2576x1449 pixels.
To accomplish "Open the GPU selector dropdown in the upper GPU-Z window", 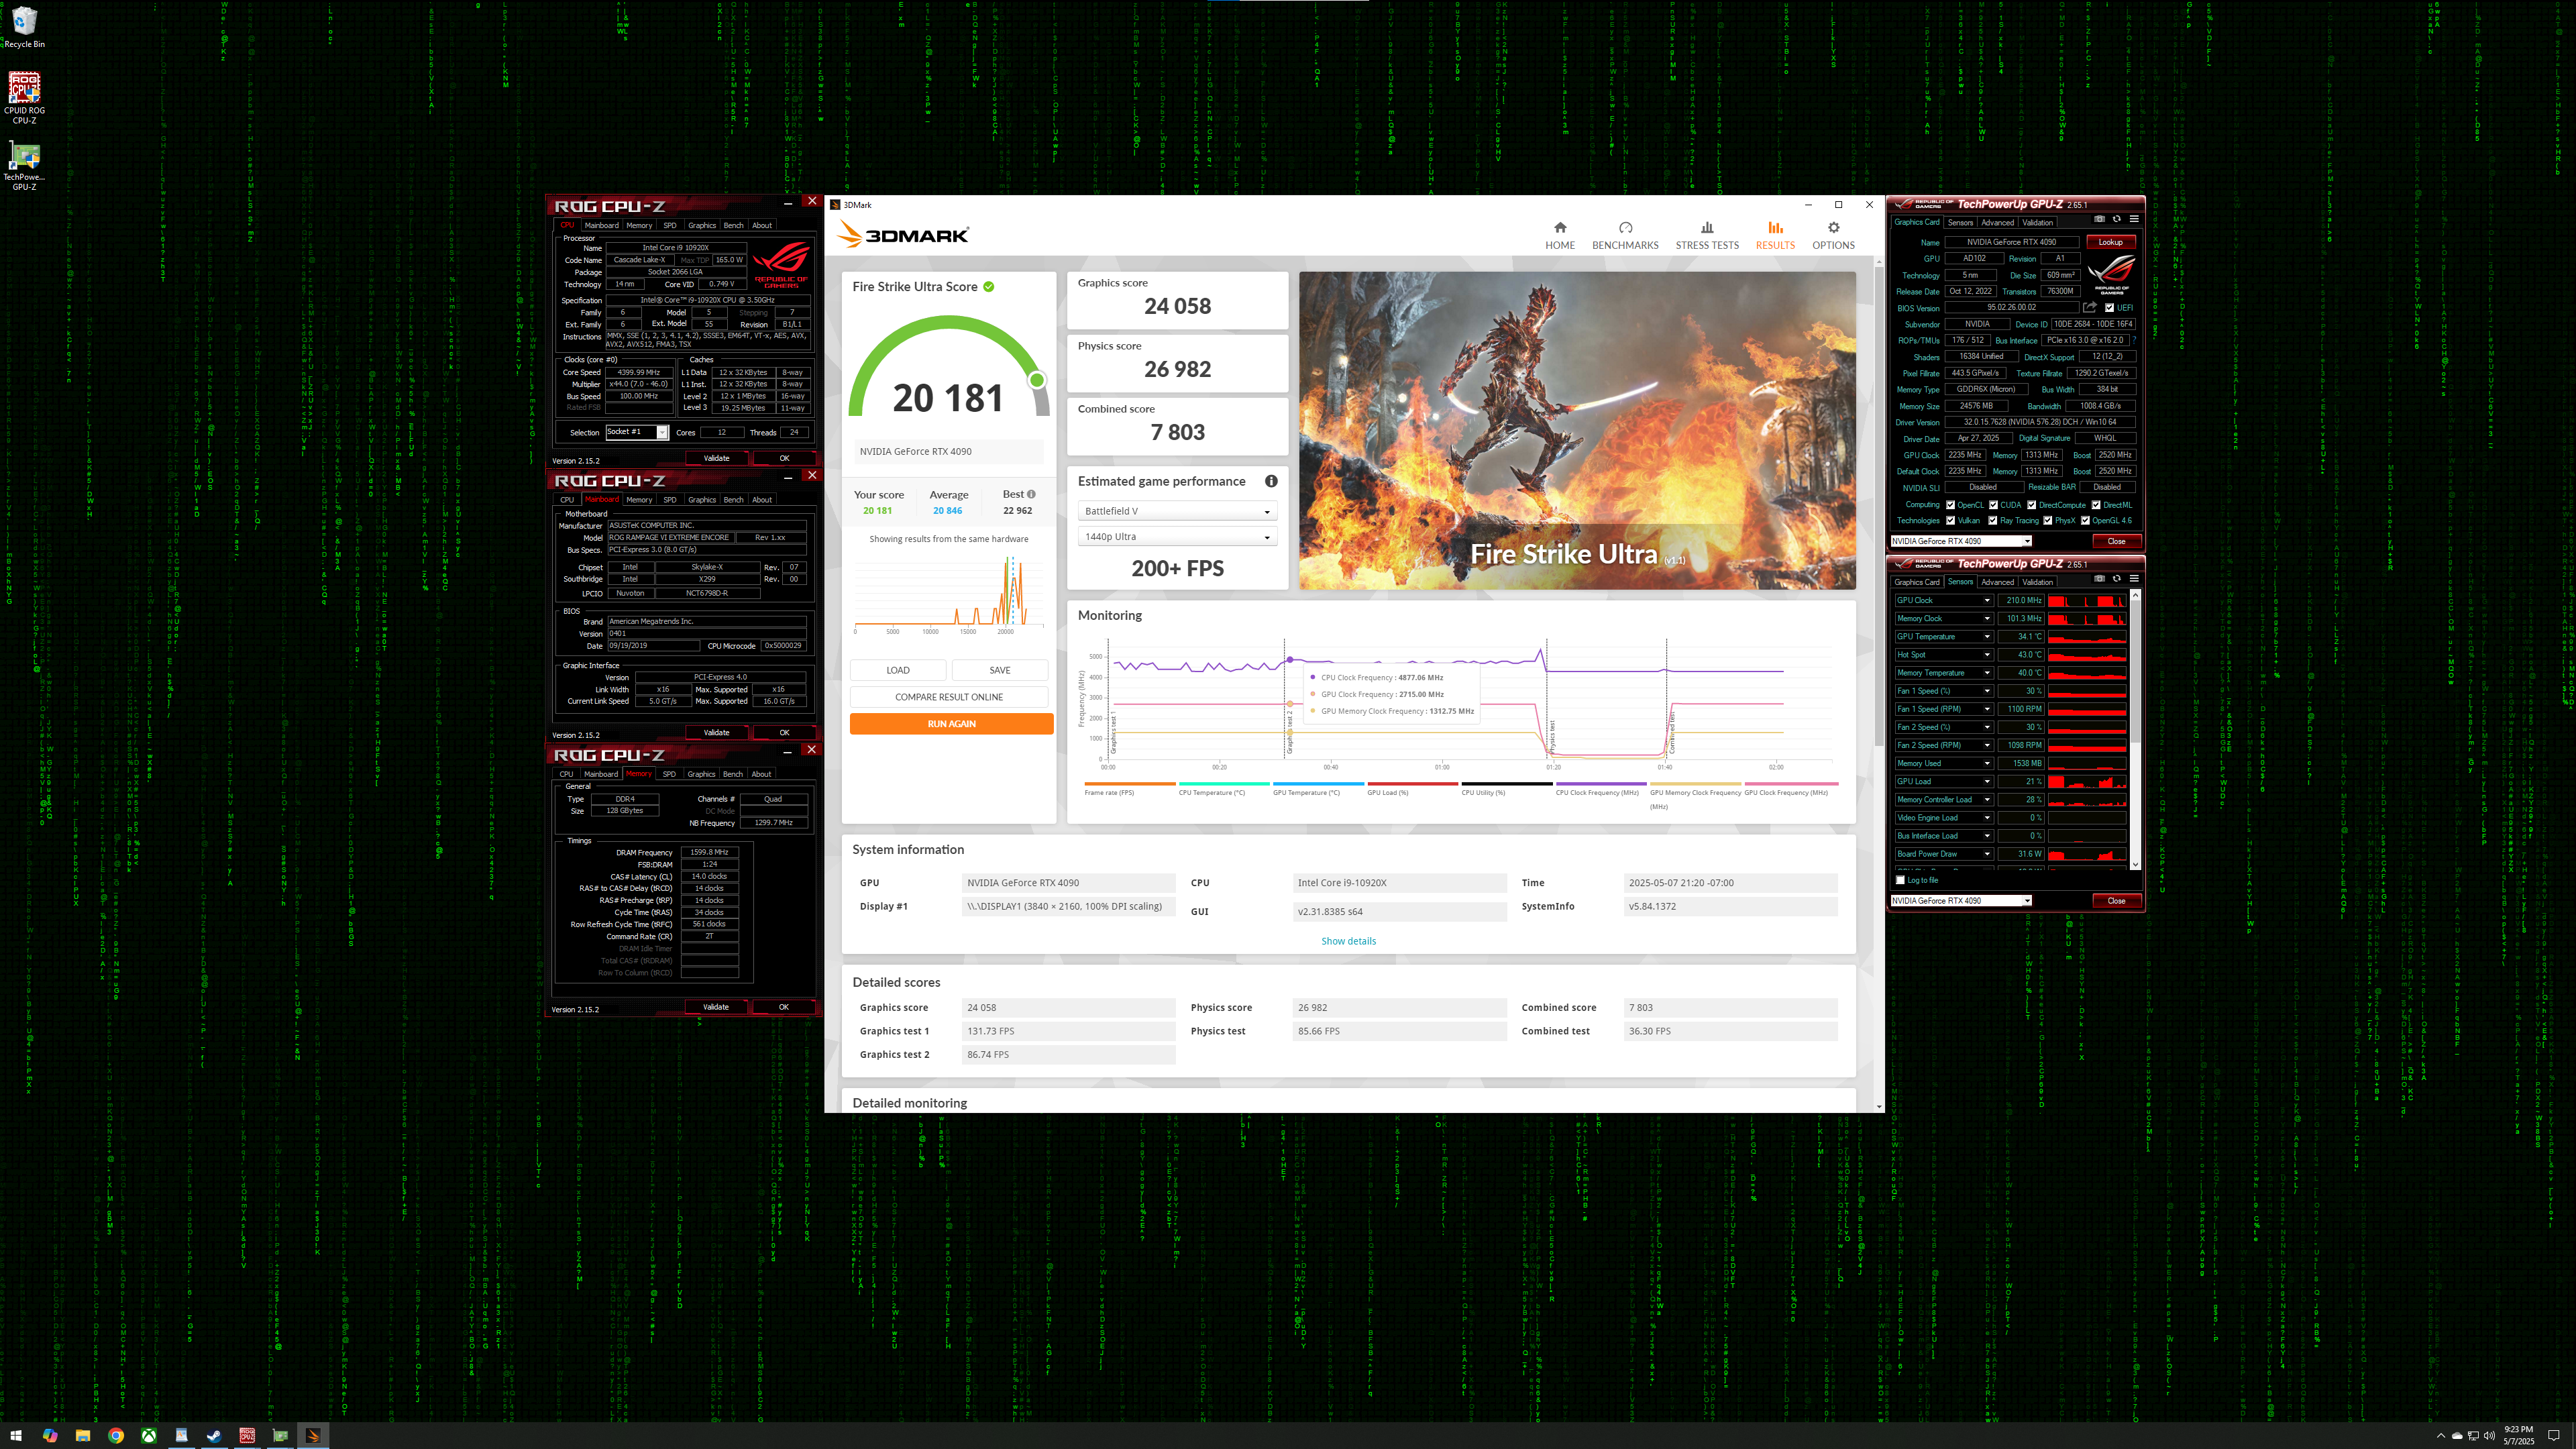I will coord(1961,541).
